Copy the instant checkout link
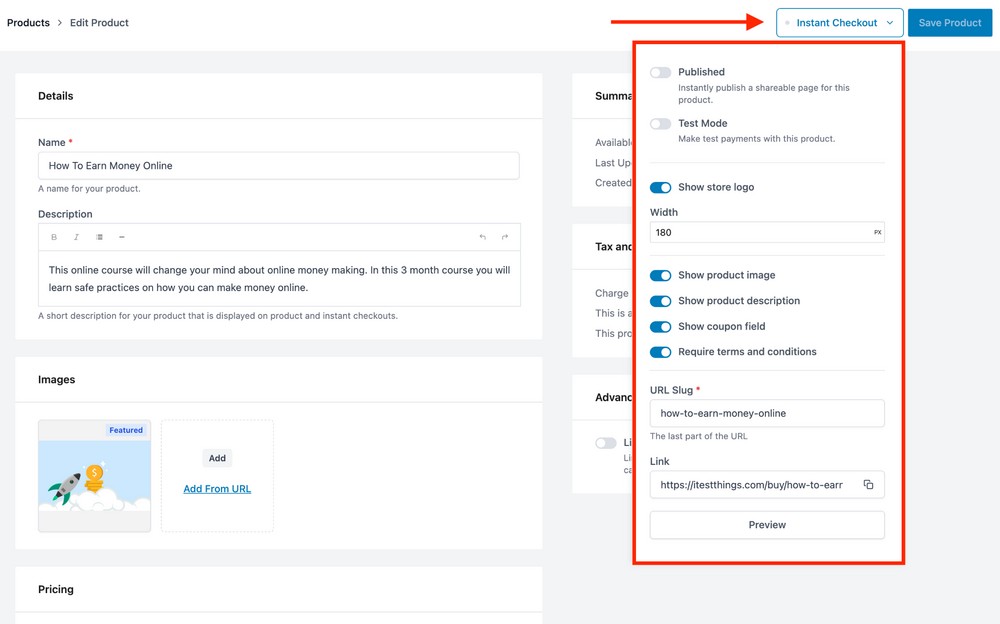The image size is (1000, 624). tap(868, 485)
